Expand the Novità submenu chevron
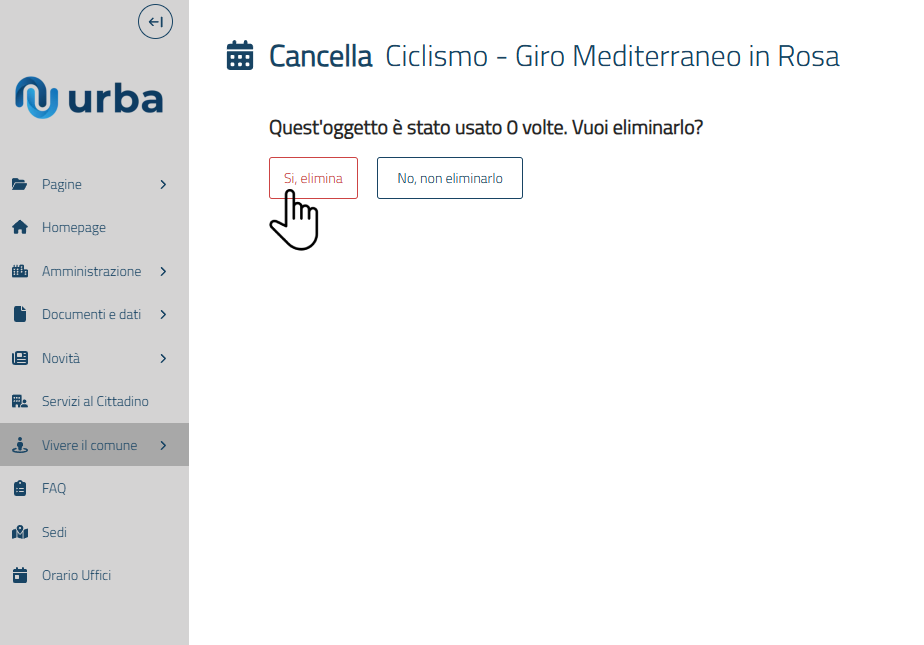The width and height of the screenshot is (924, 645). pos(163,358)
